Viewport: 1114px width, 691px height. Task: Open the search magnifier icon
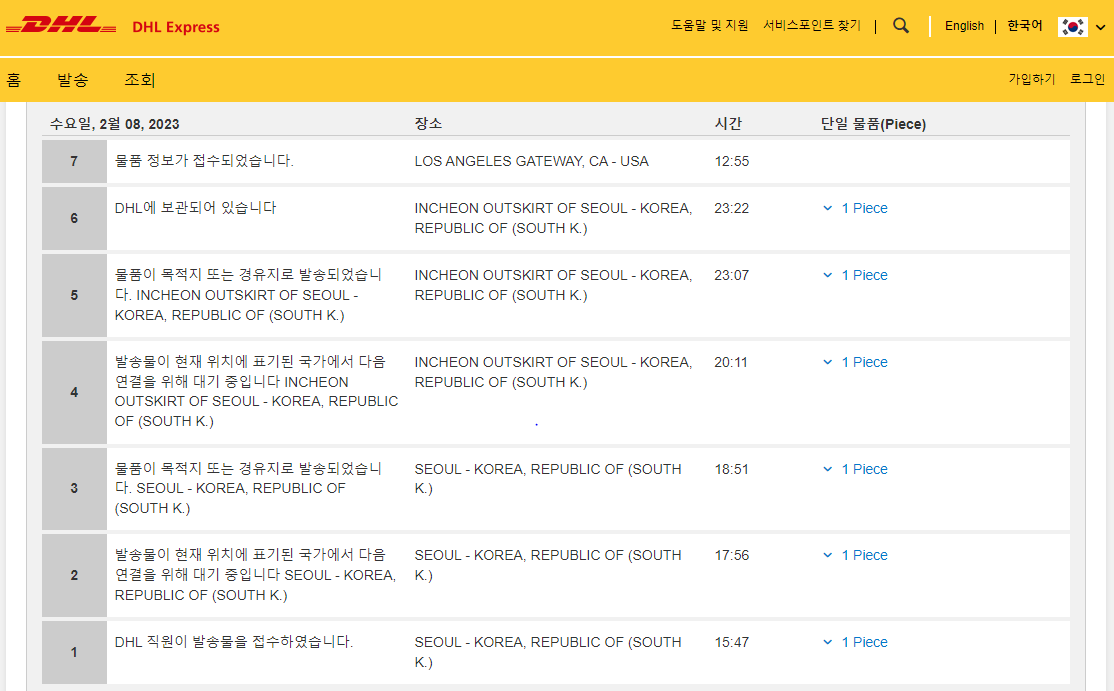tap(901, 26)
